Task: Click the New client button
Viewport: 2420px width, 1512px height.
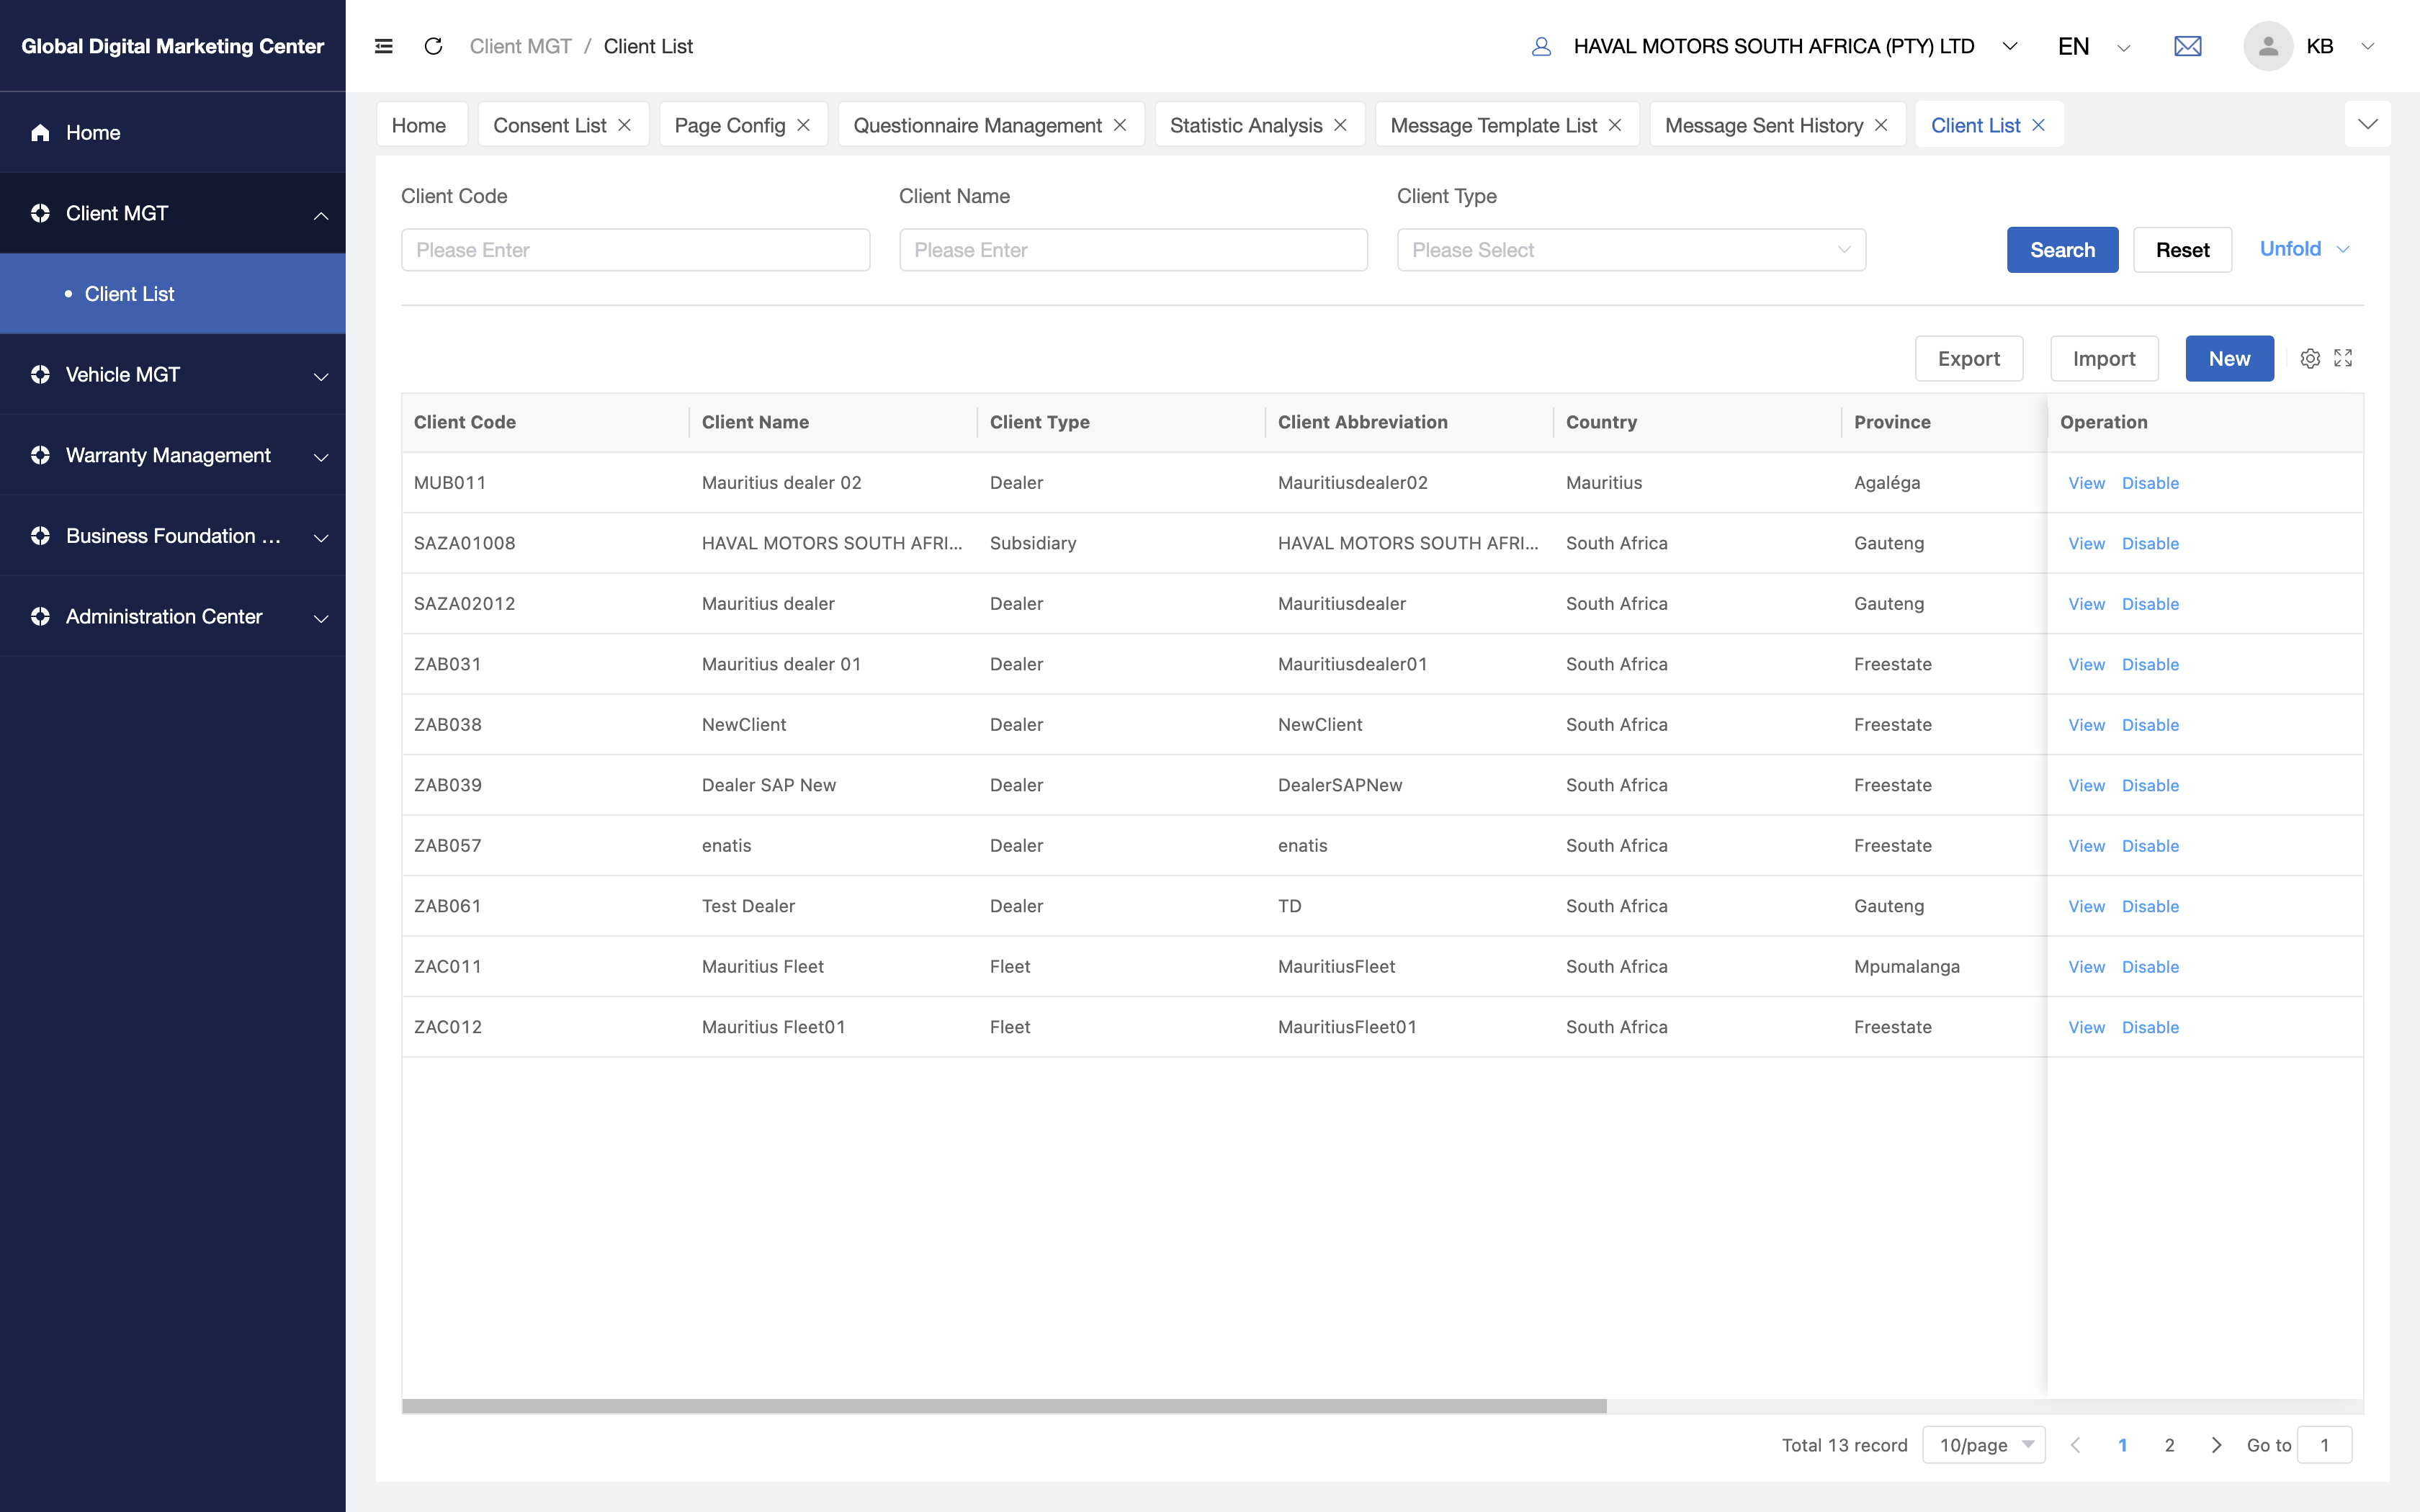Action: pos(2229,358)
